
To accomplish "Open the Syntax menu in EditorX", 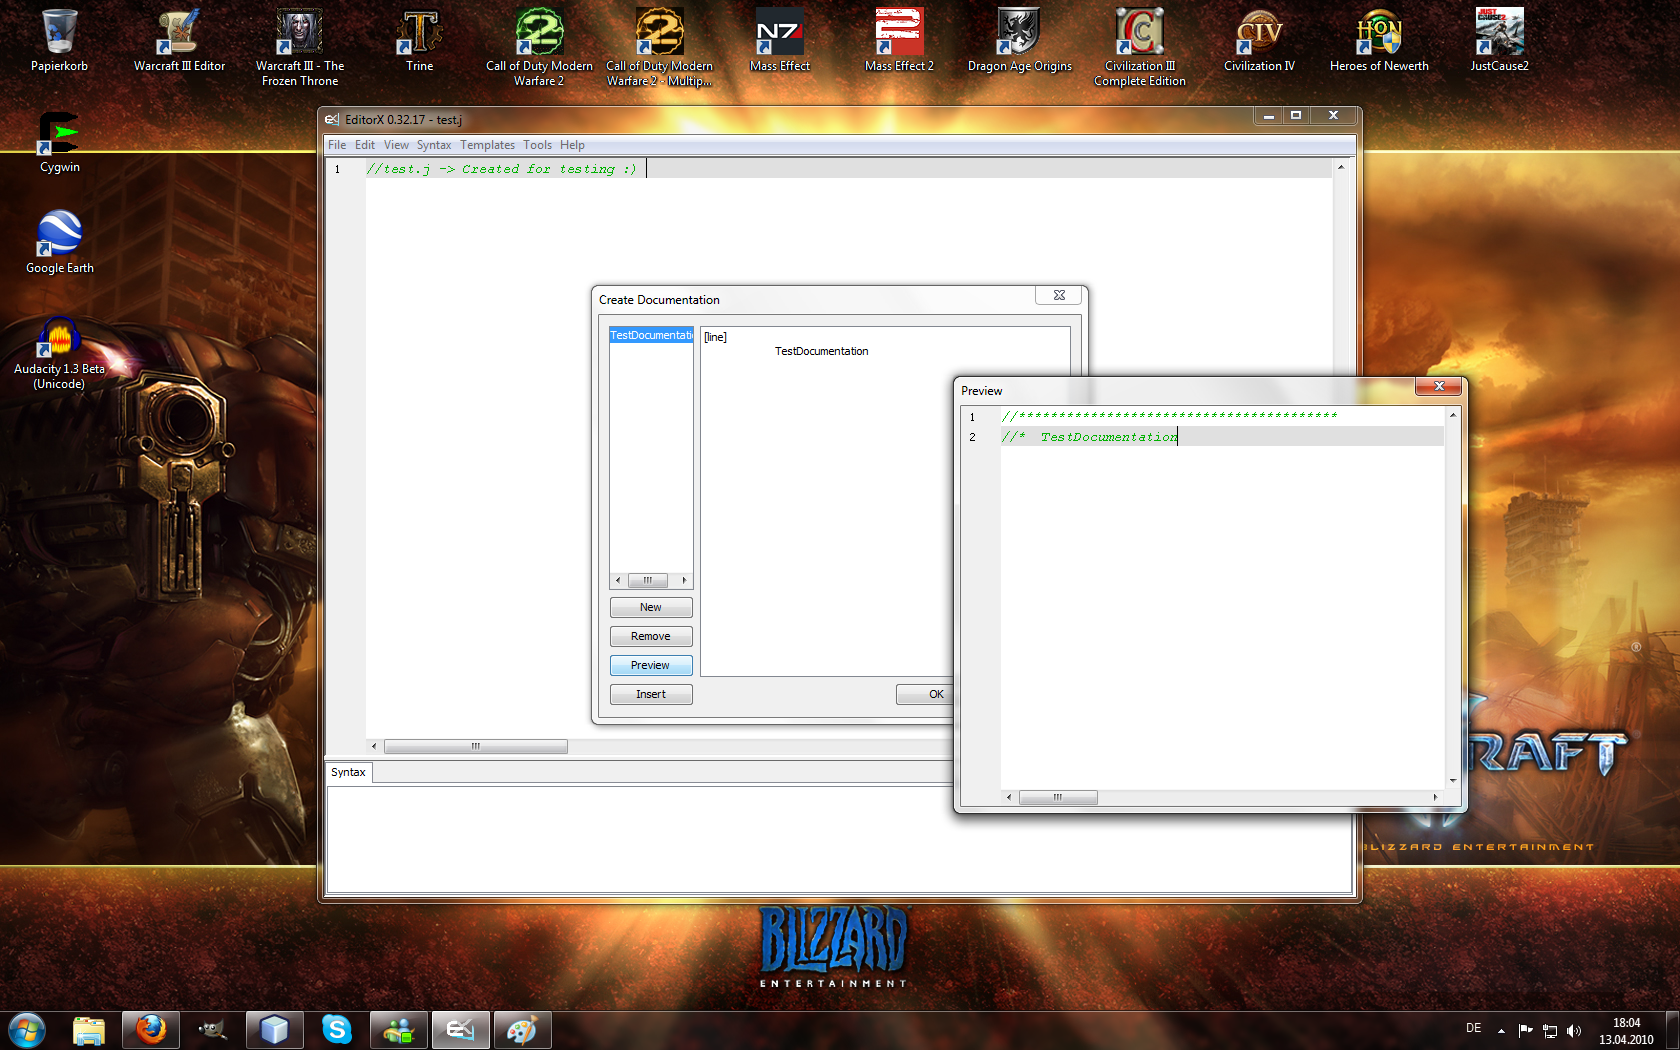I will click(434, 145).
